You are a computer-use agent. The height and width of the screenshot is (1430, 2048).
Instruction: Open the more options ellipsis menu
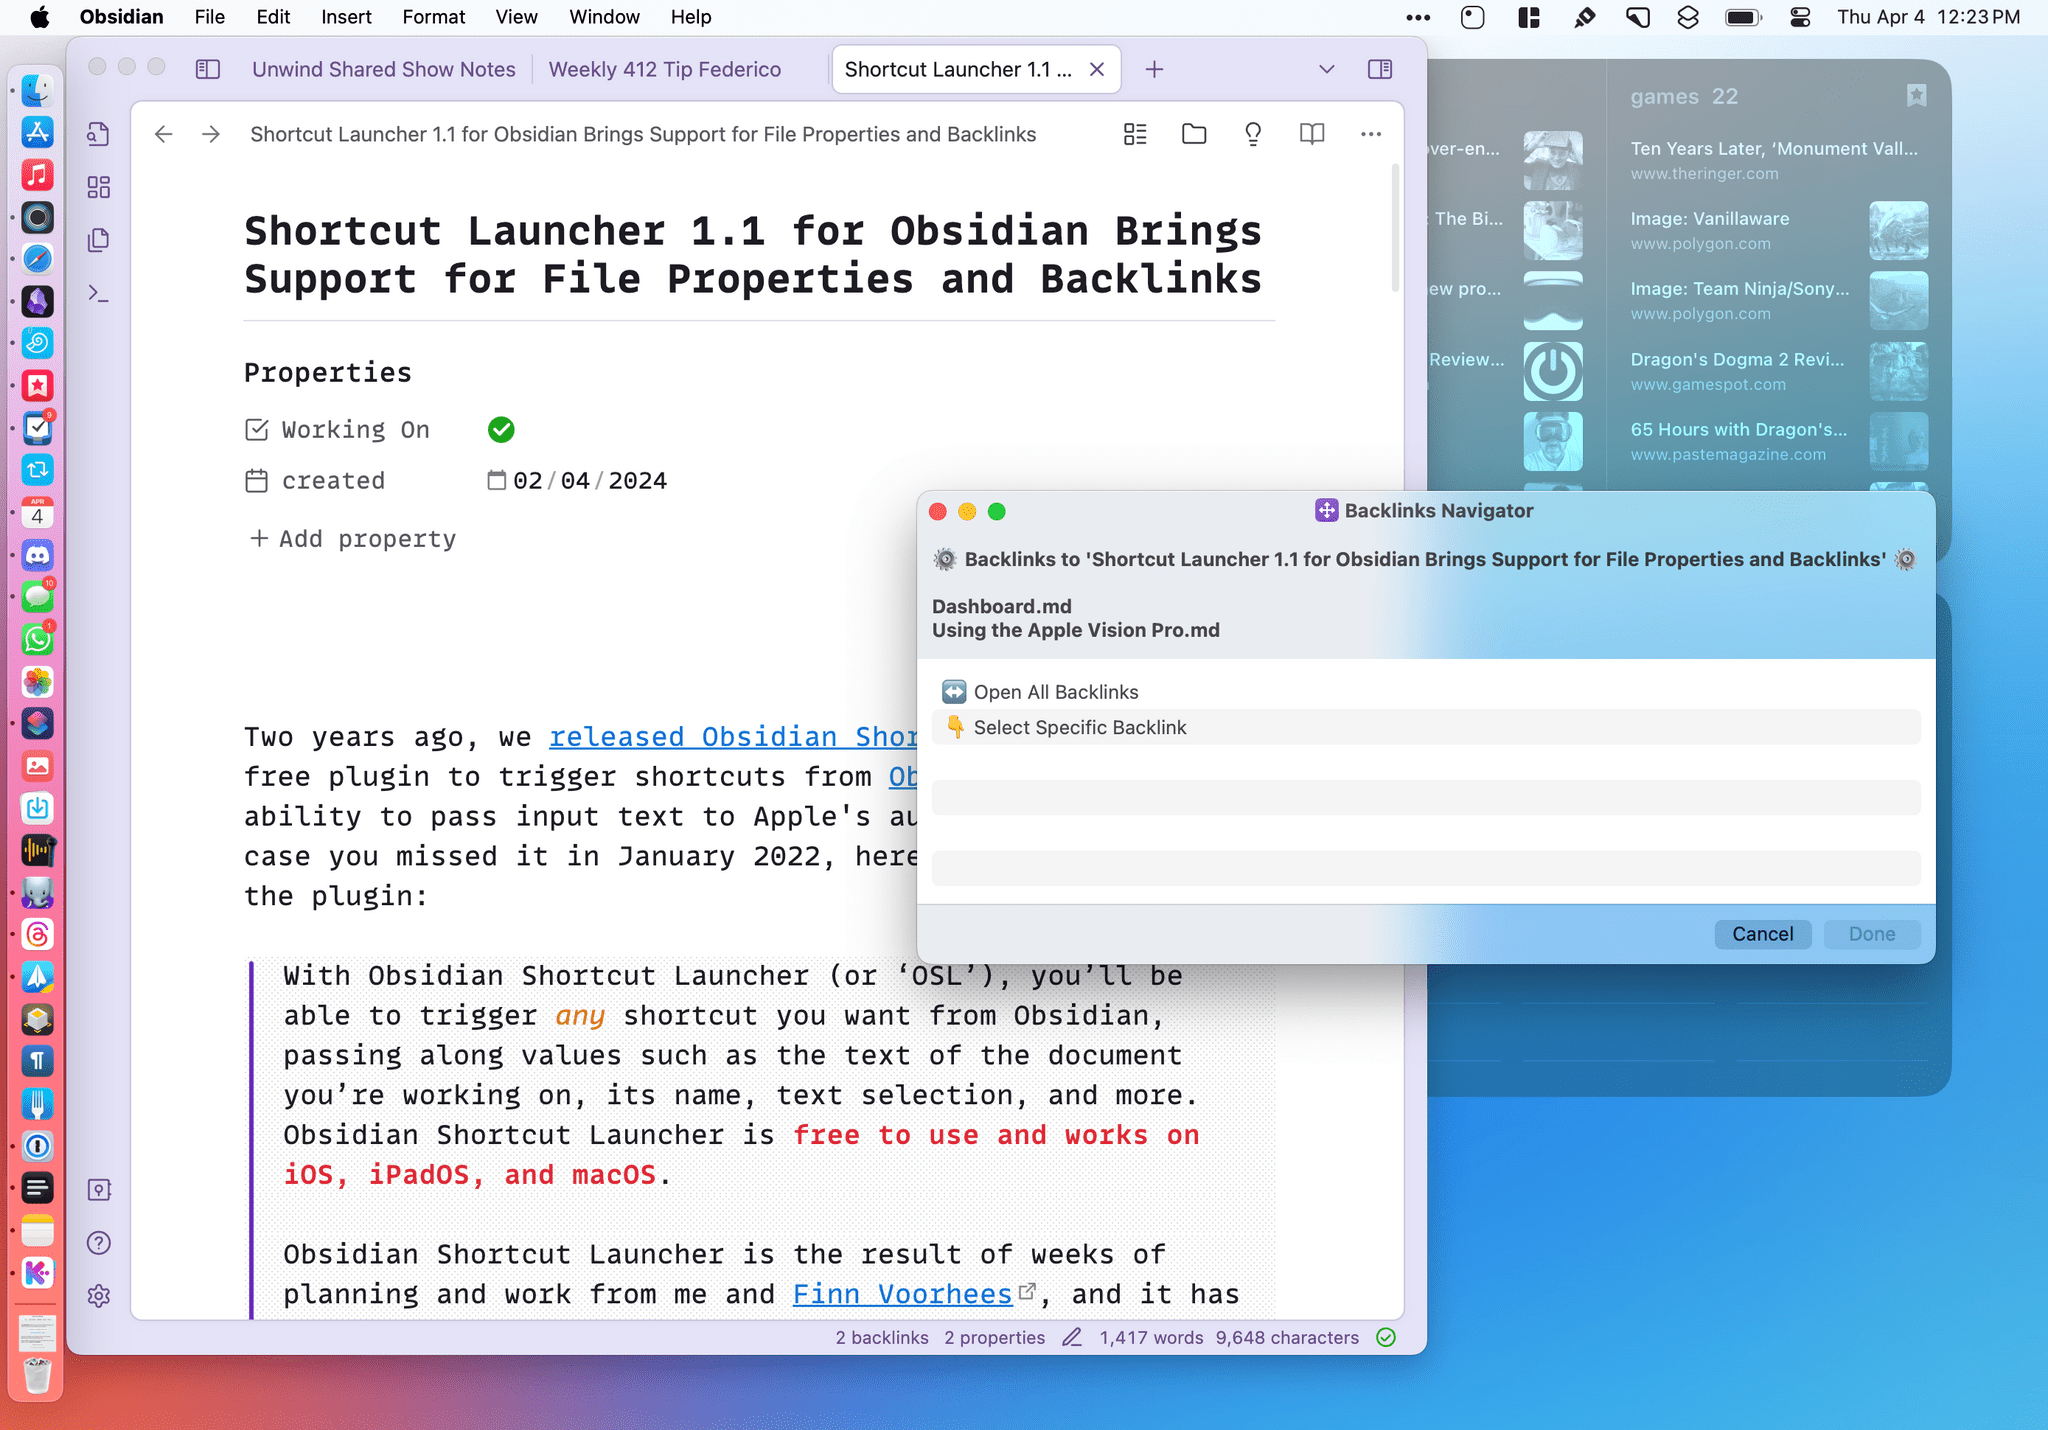1370,134
